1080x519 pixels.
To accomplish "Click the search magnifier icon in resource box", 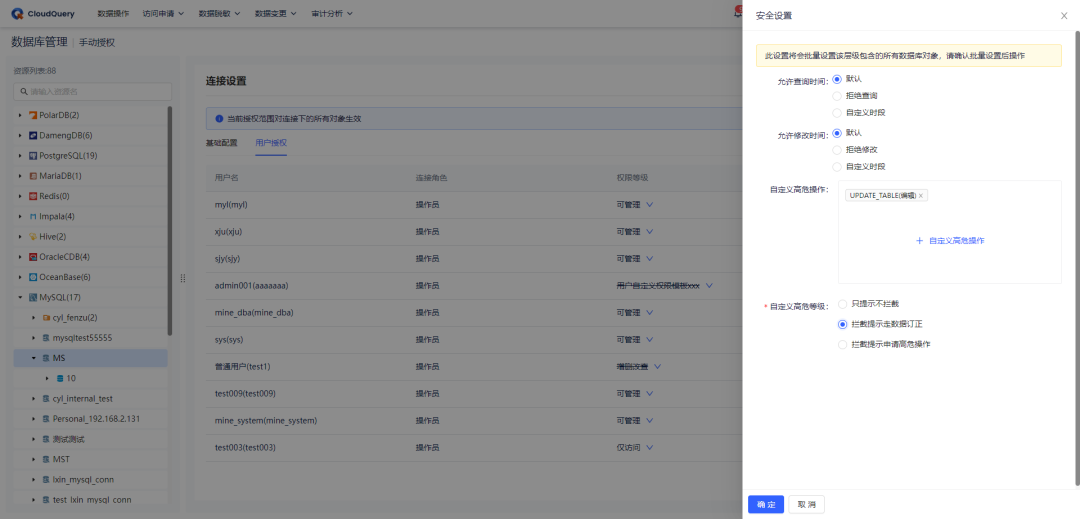I will pos(24,92).
